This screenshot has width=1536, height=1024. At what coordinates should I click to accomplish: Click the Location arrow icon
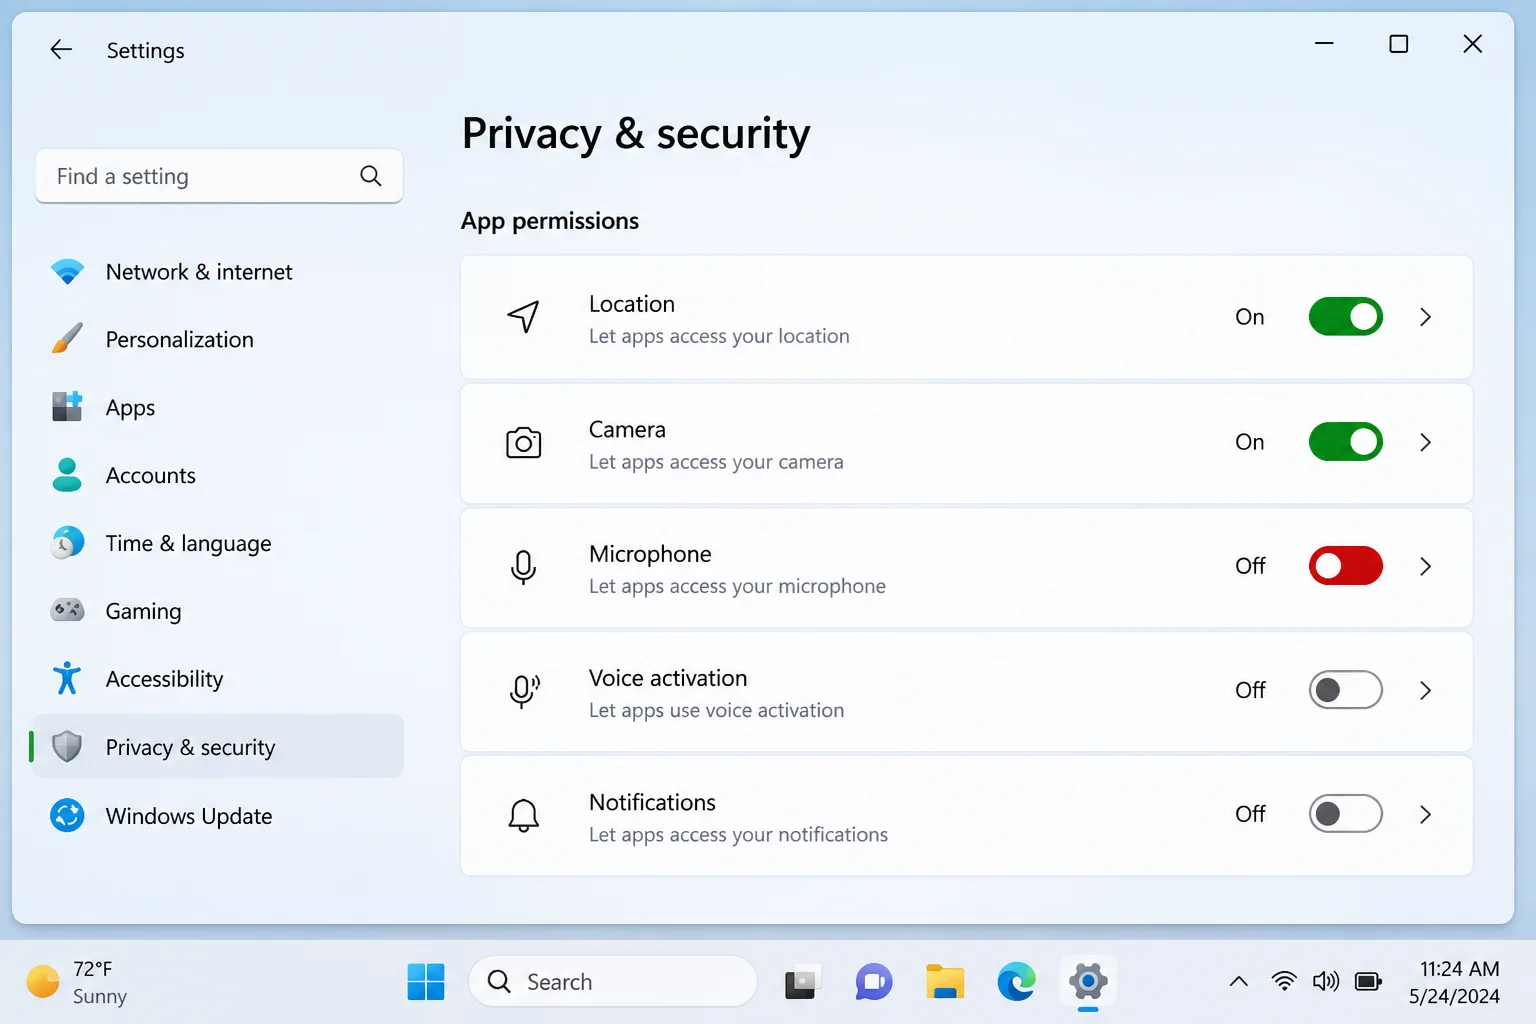(x=524, y=317)
